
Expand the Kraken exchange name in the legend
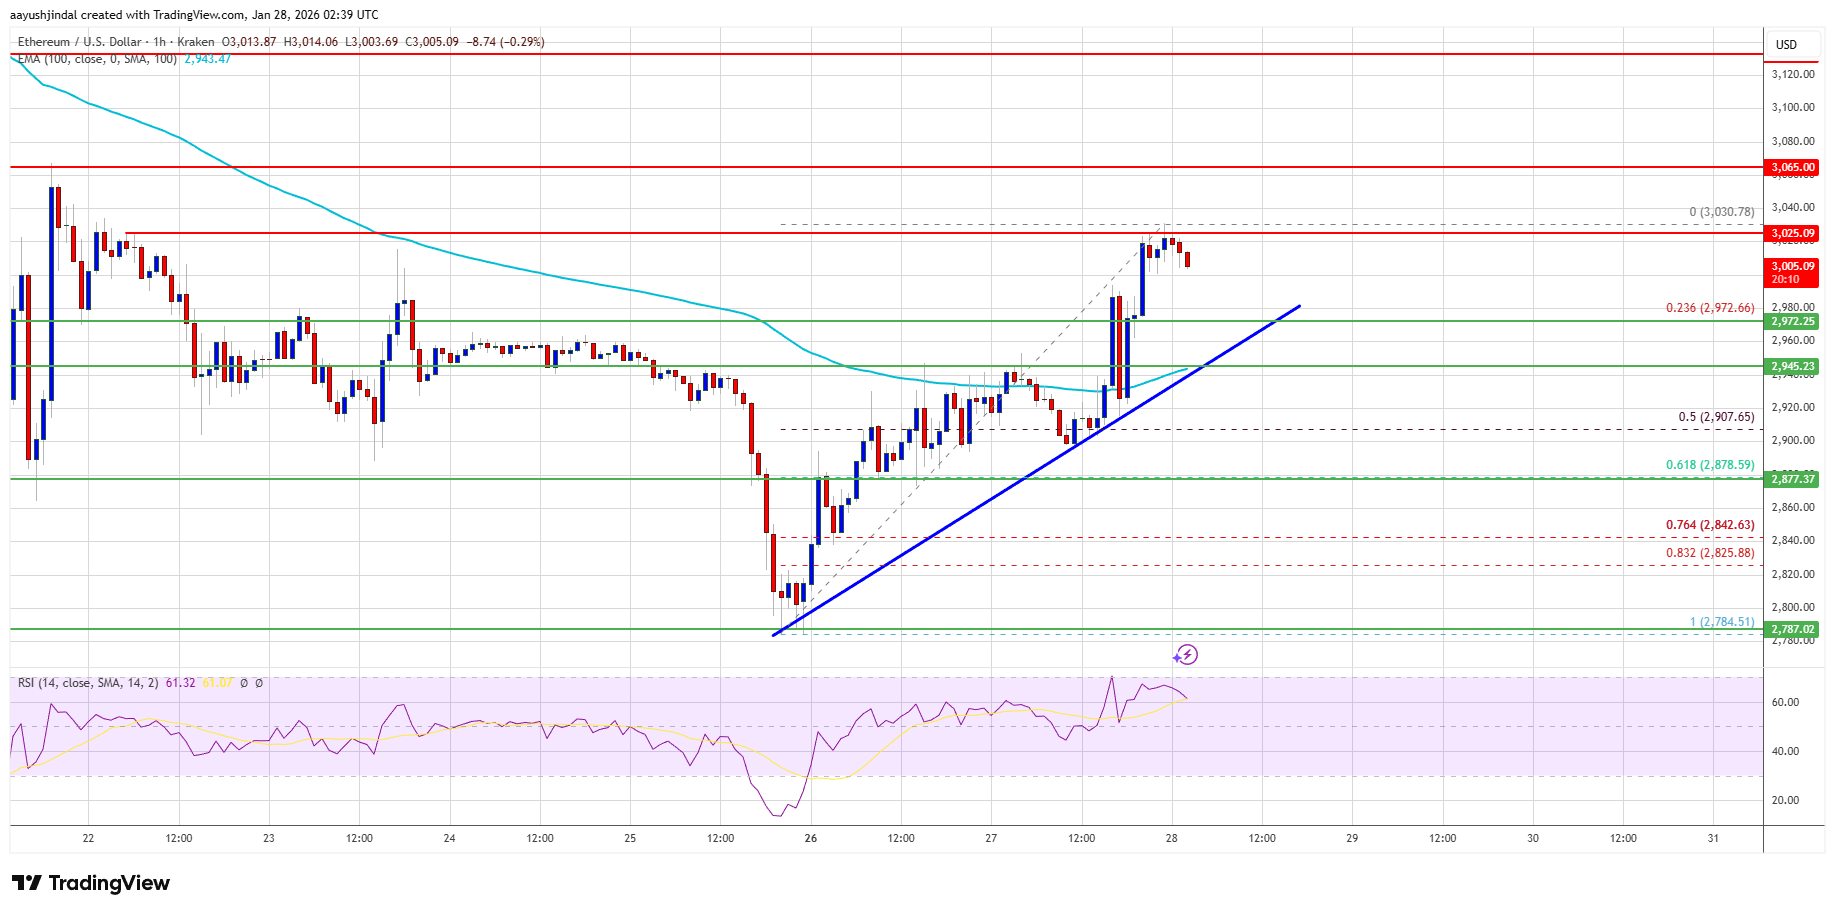[x=196, y=42]
